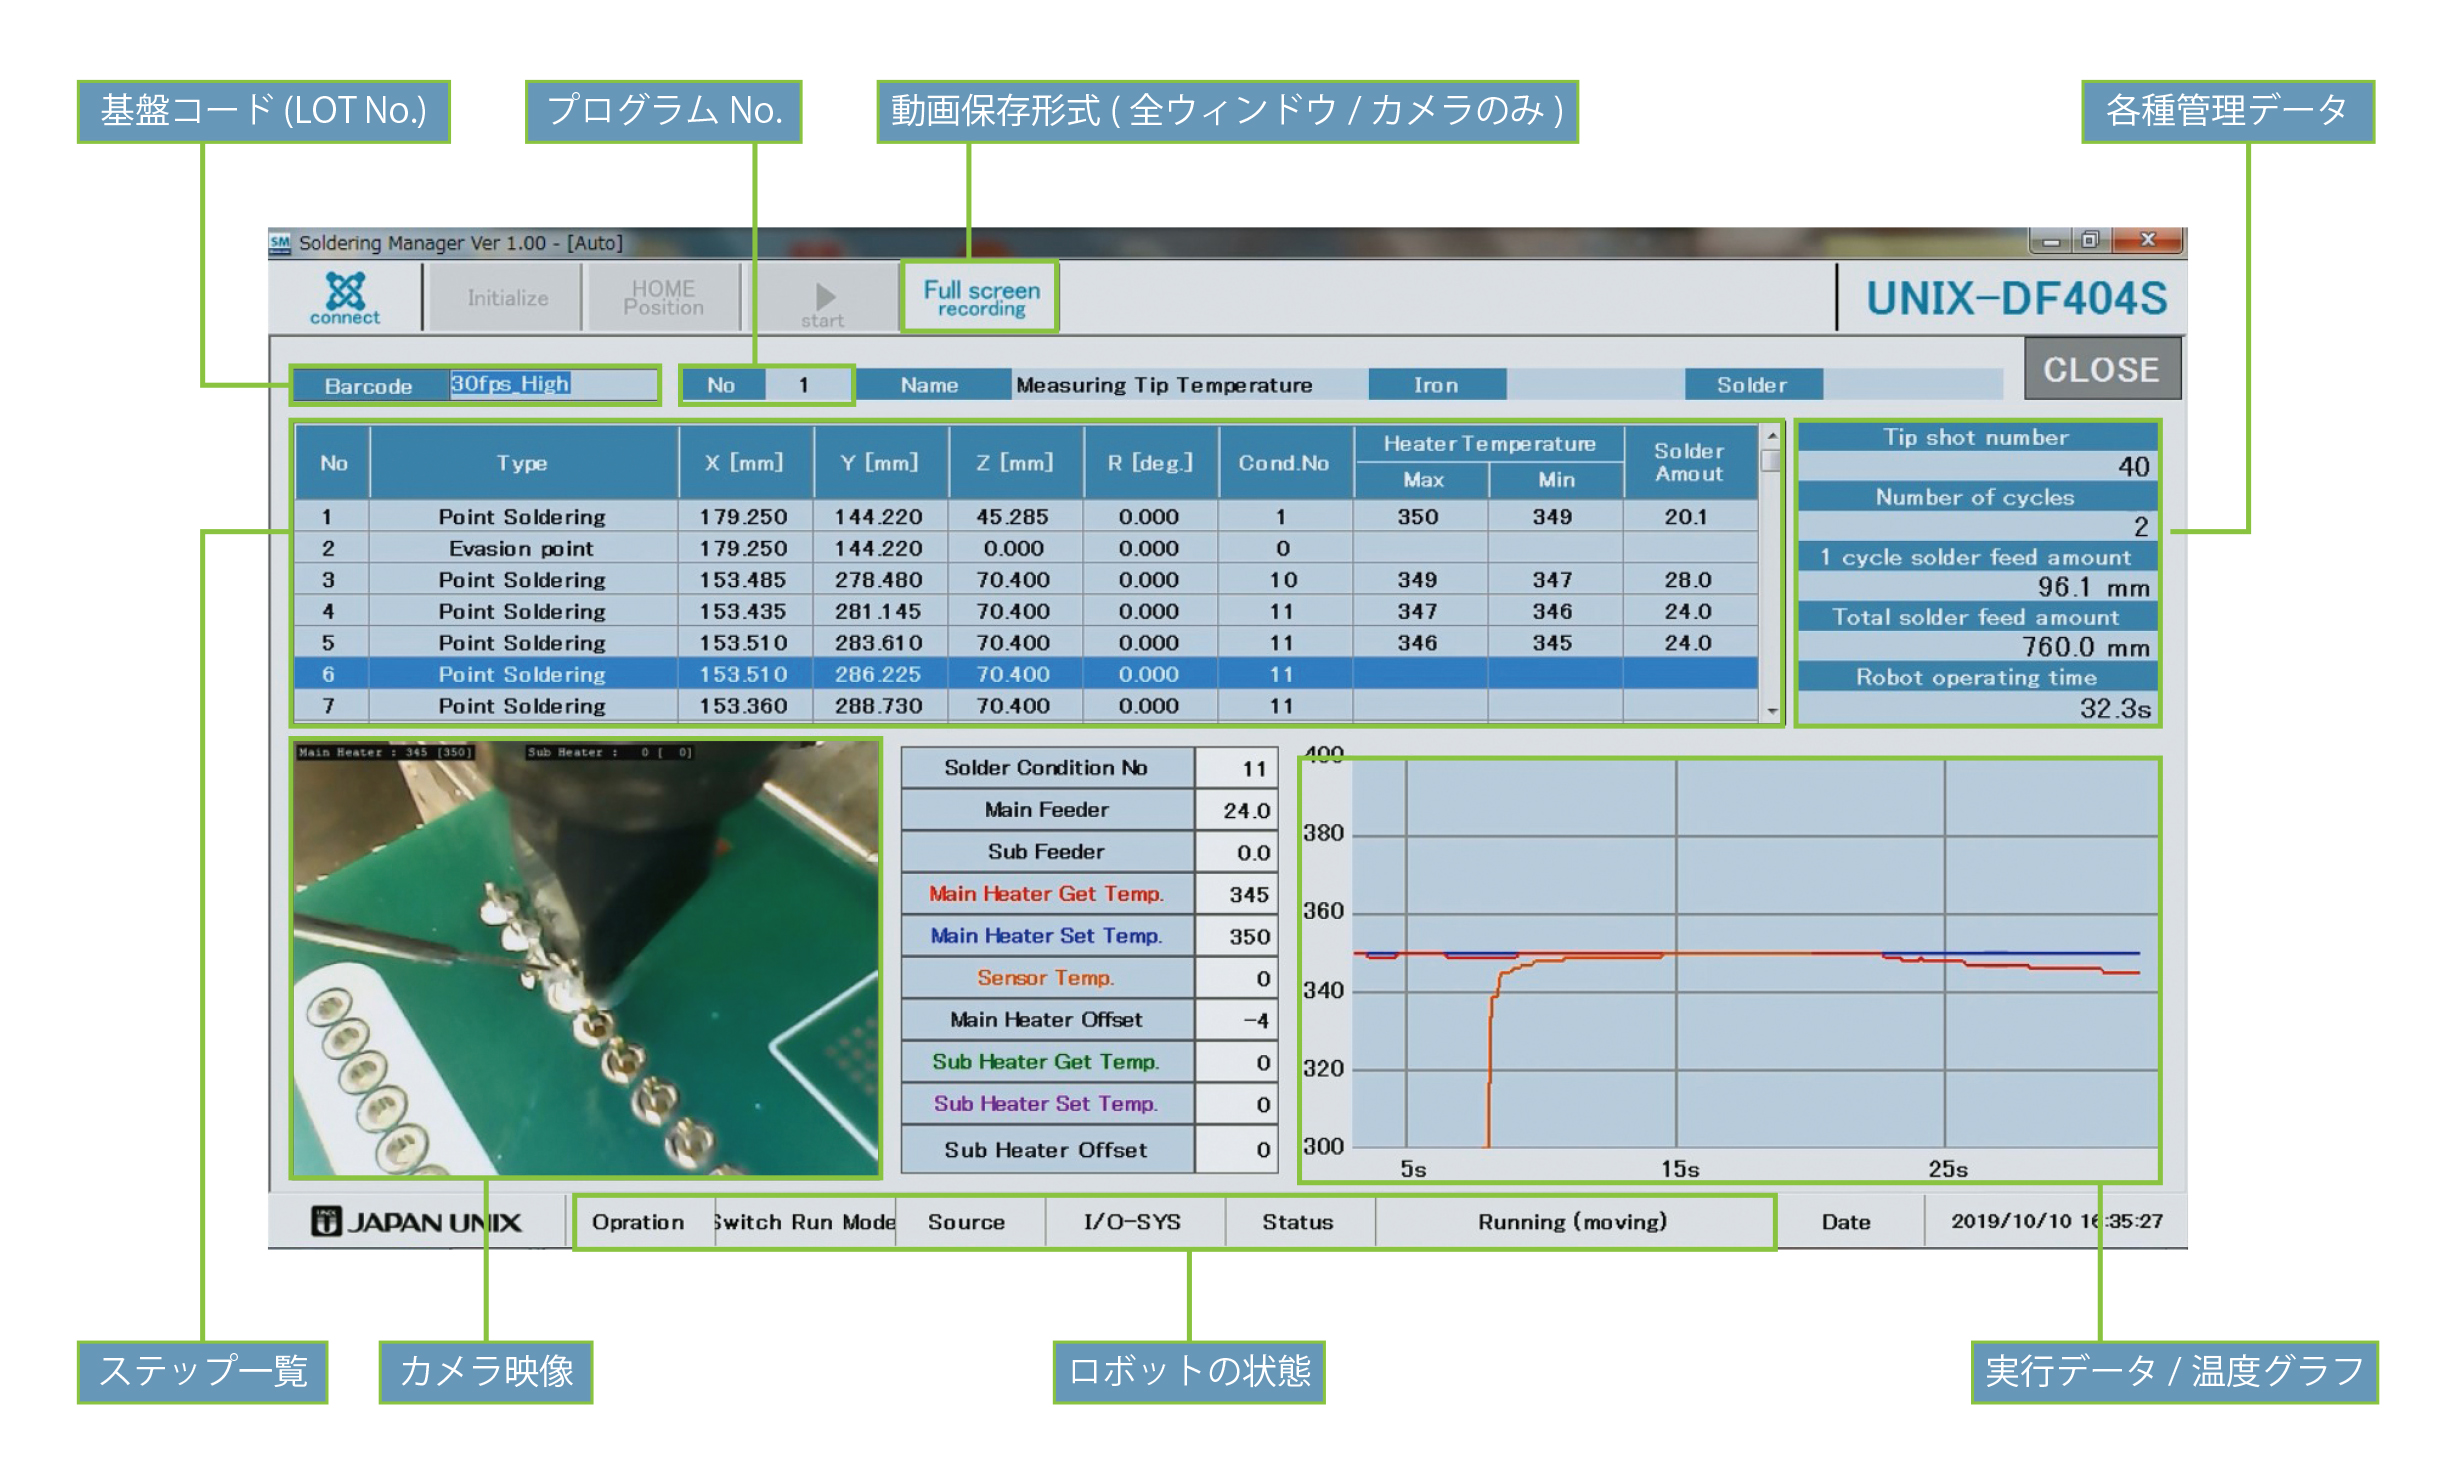Click the Switch Run Mode status cell
The width and height of the screenshot is (2457, 1478).
(805, 1222)
